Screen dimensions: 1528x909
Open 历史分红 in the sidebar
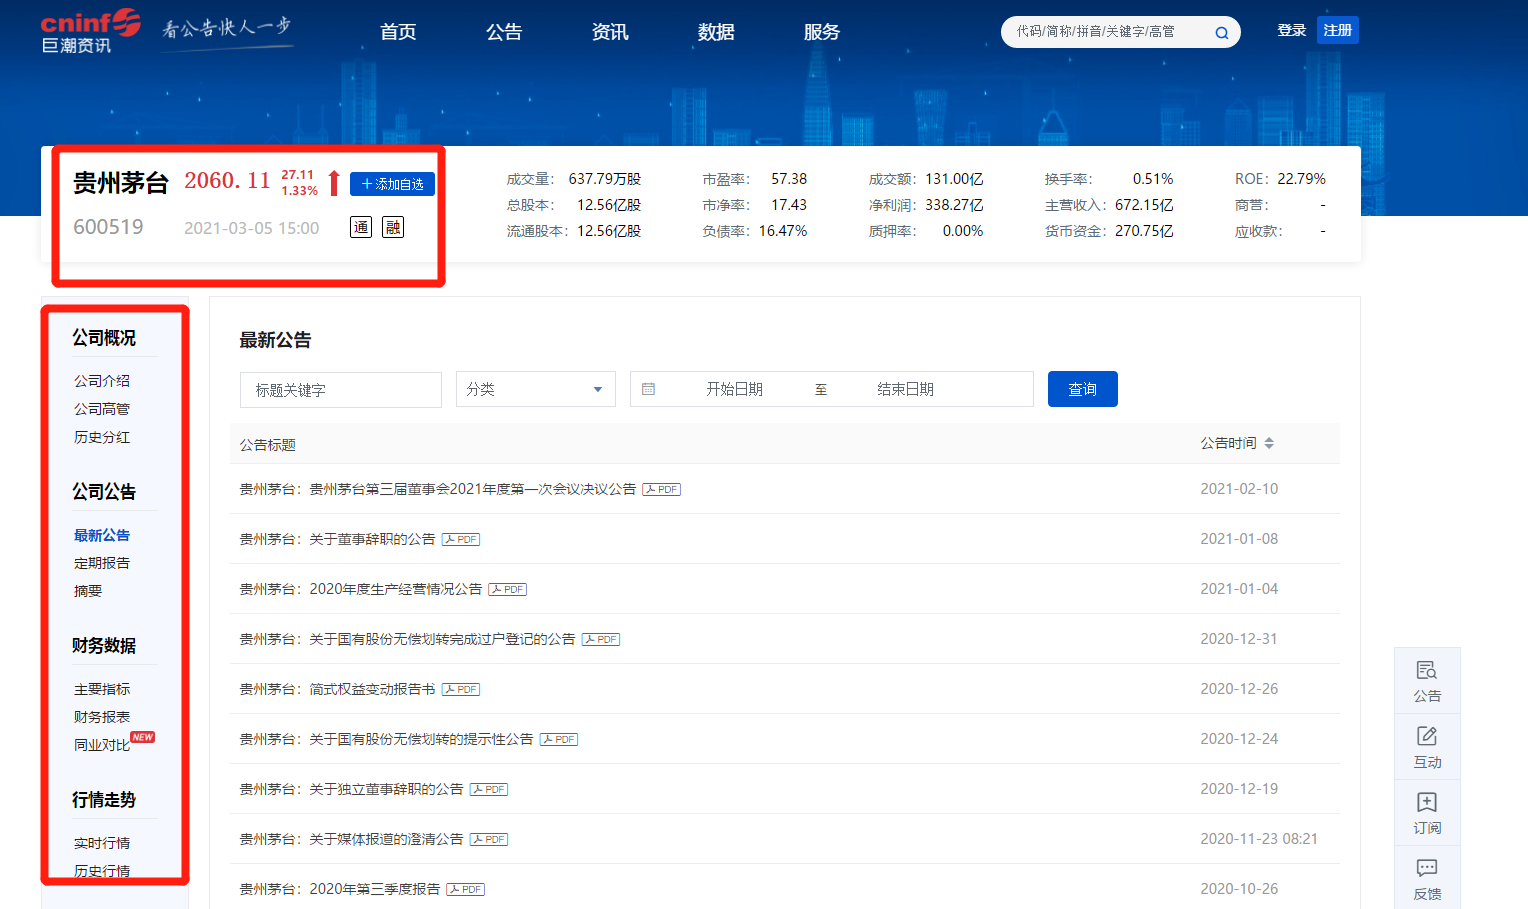102,437
